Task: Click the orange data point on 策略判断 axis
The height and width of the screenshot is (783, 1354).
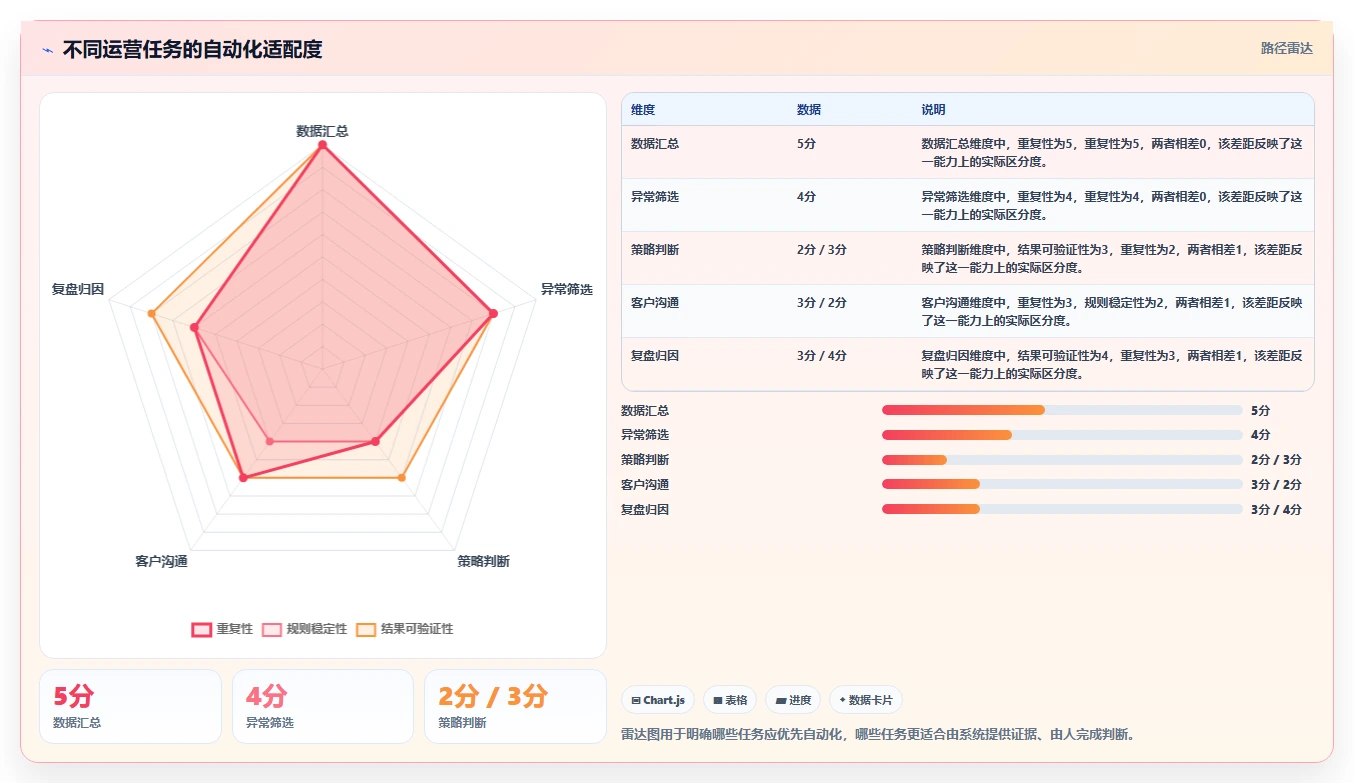Action: pos(402,478)
